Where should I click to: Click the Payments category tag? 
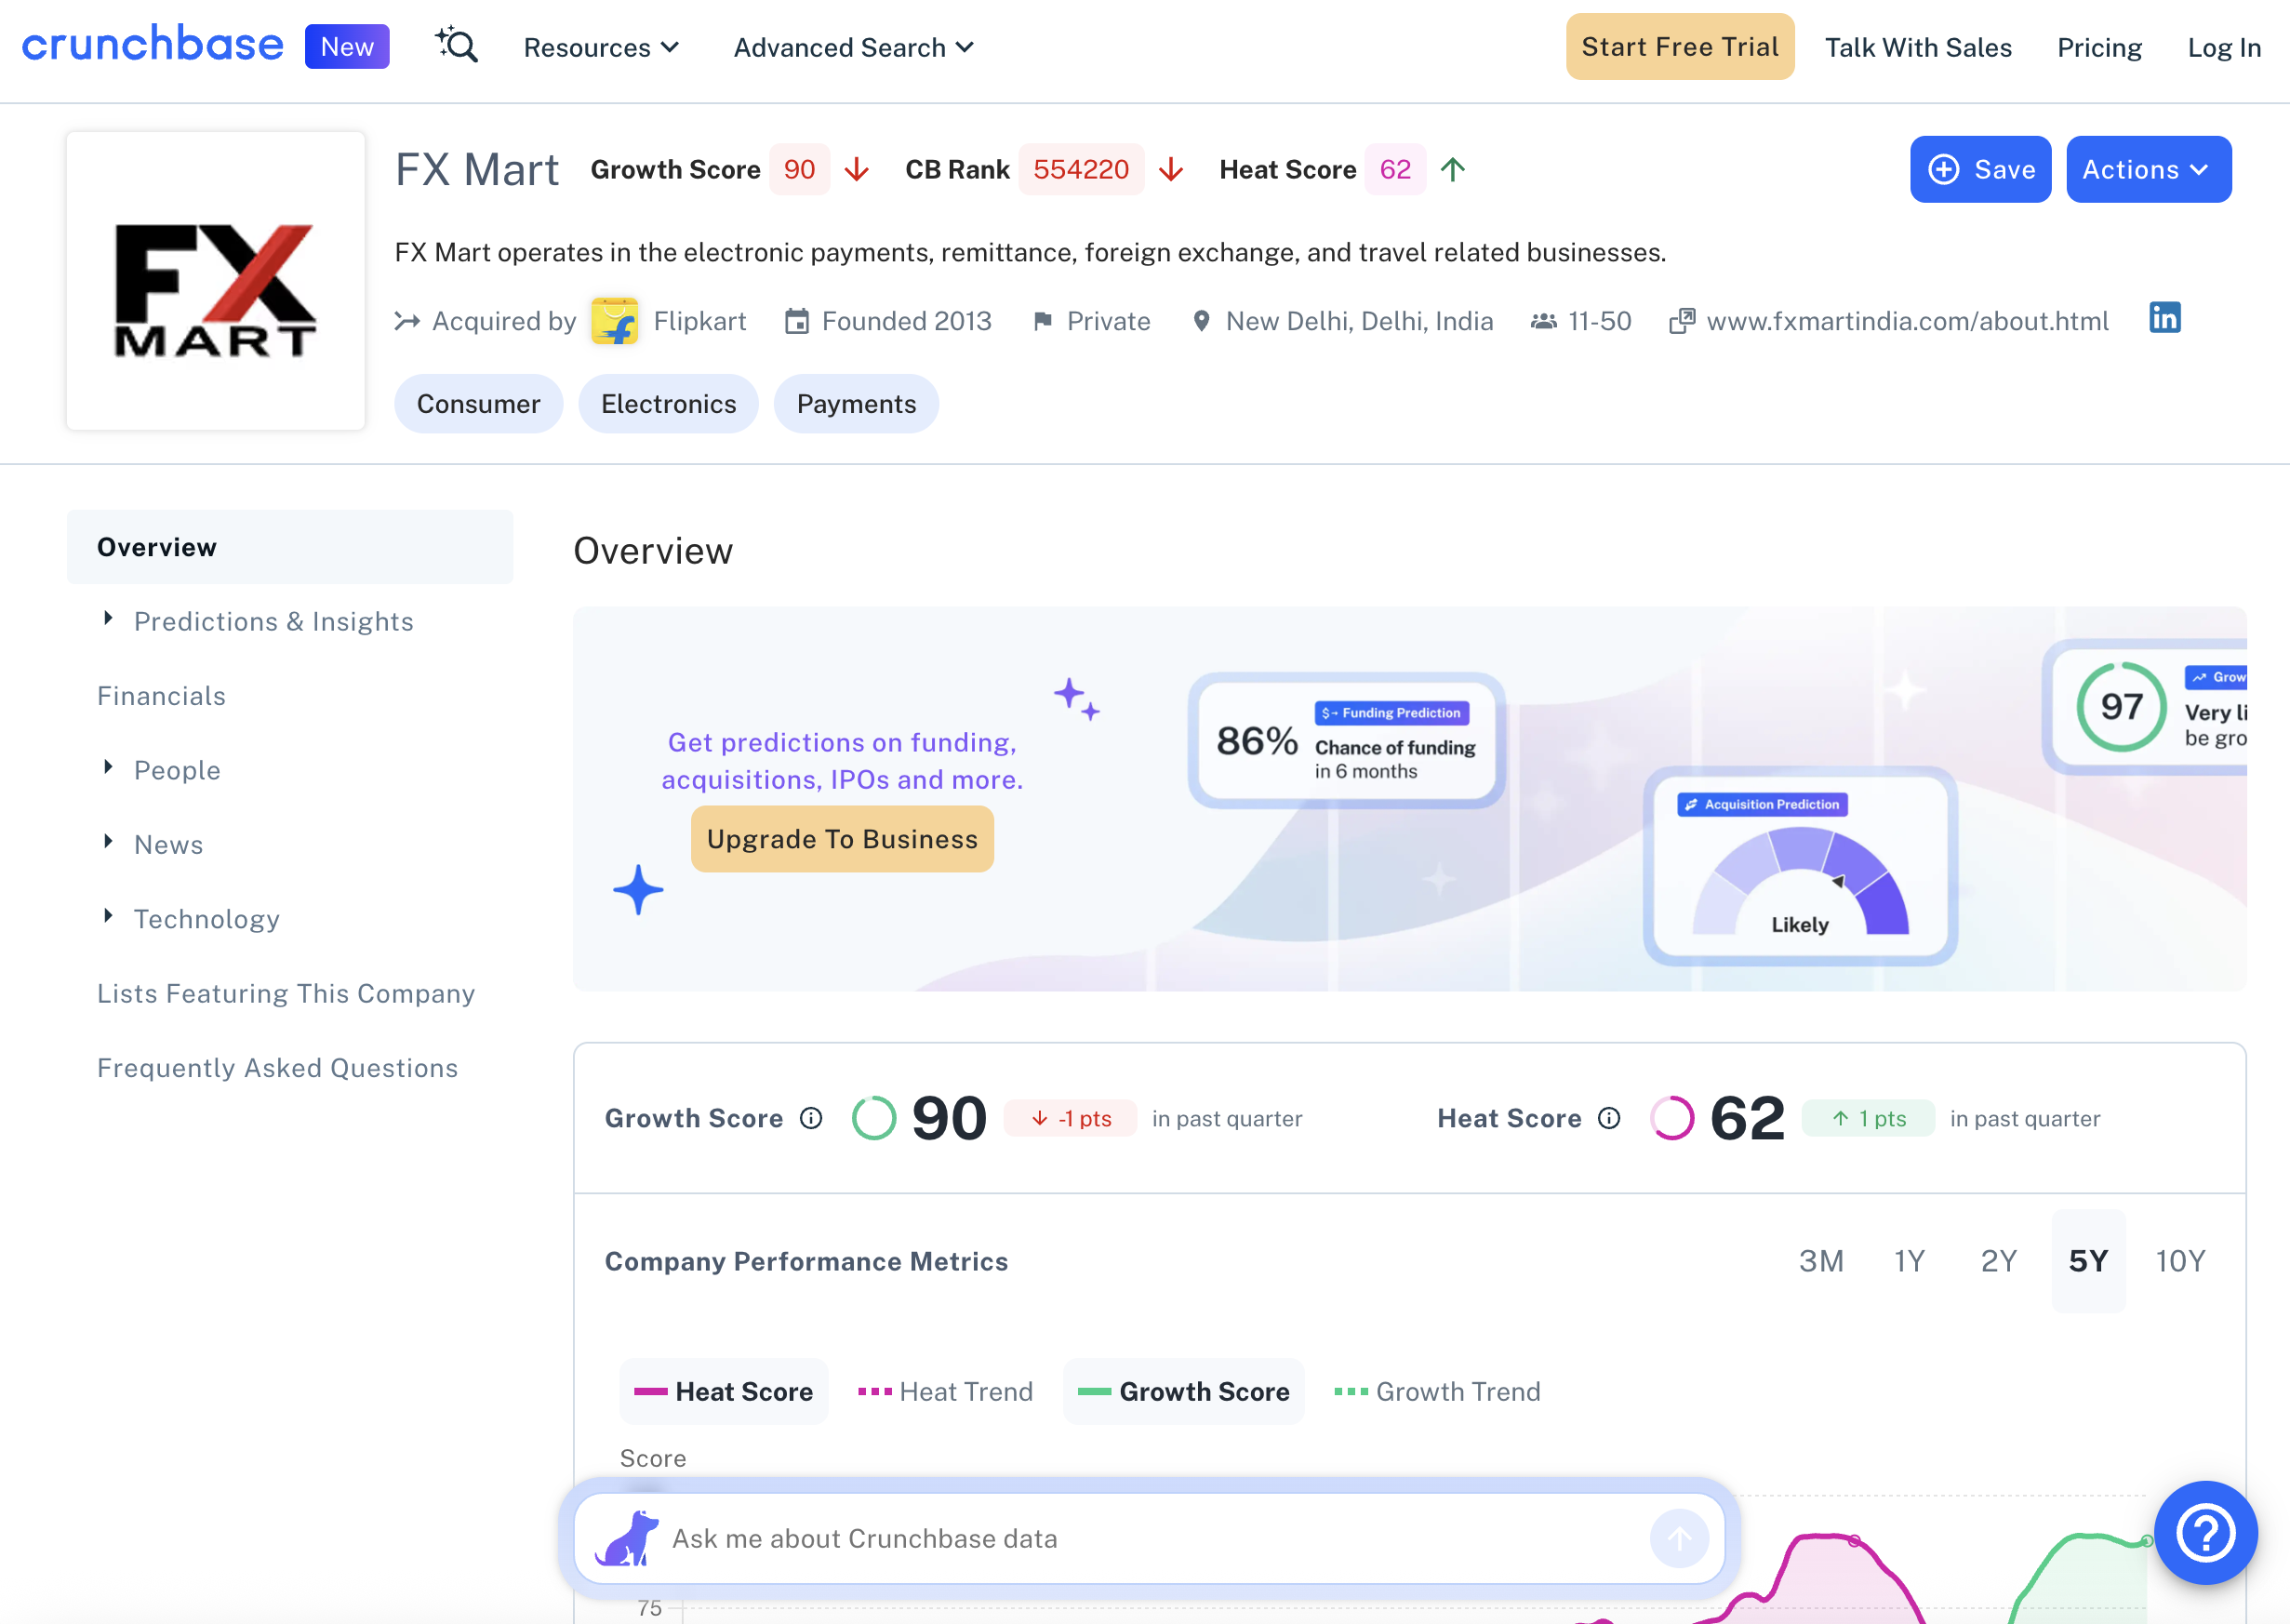[x=856, y=403]
